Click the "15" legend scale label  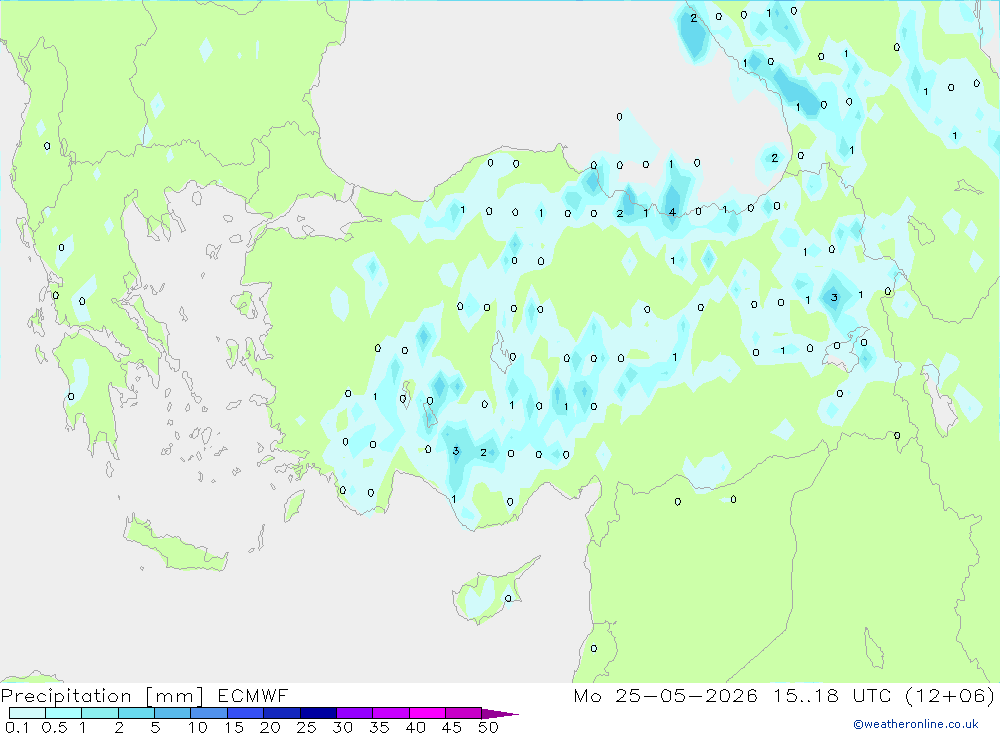(234, 727)
